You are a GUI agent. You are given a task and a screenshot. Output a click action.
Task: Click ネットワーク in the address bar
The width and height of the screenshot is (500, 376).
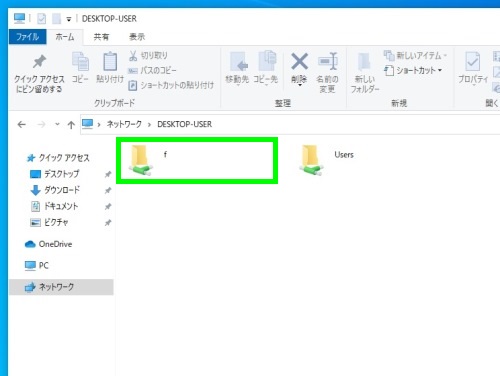click(124, 124)
